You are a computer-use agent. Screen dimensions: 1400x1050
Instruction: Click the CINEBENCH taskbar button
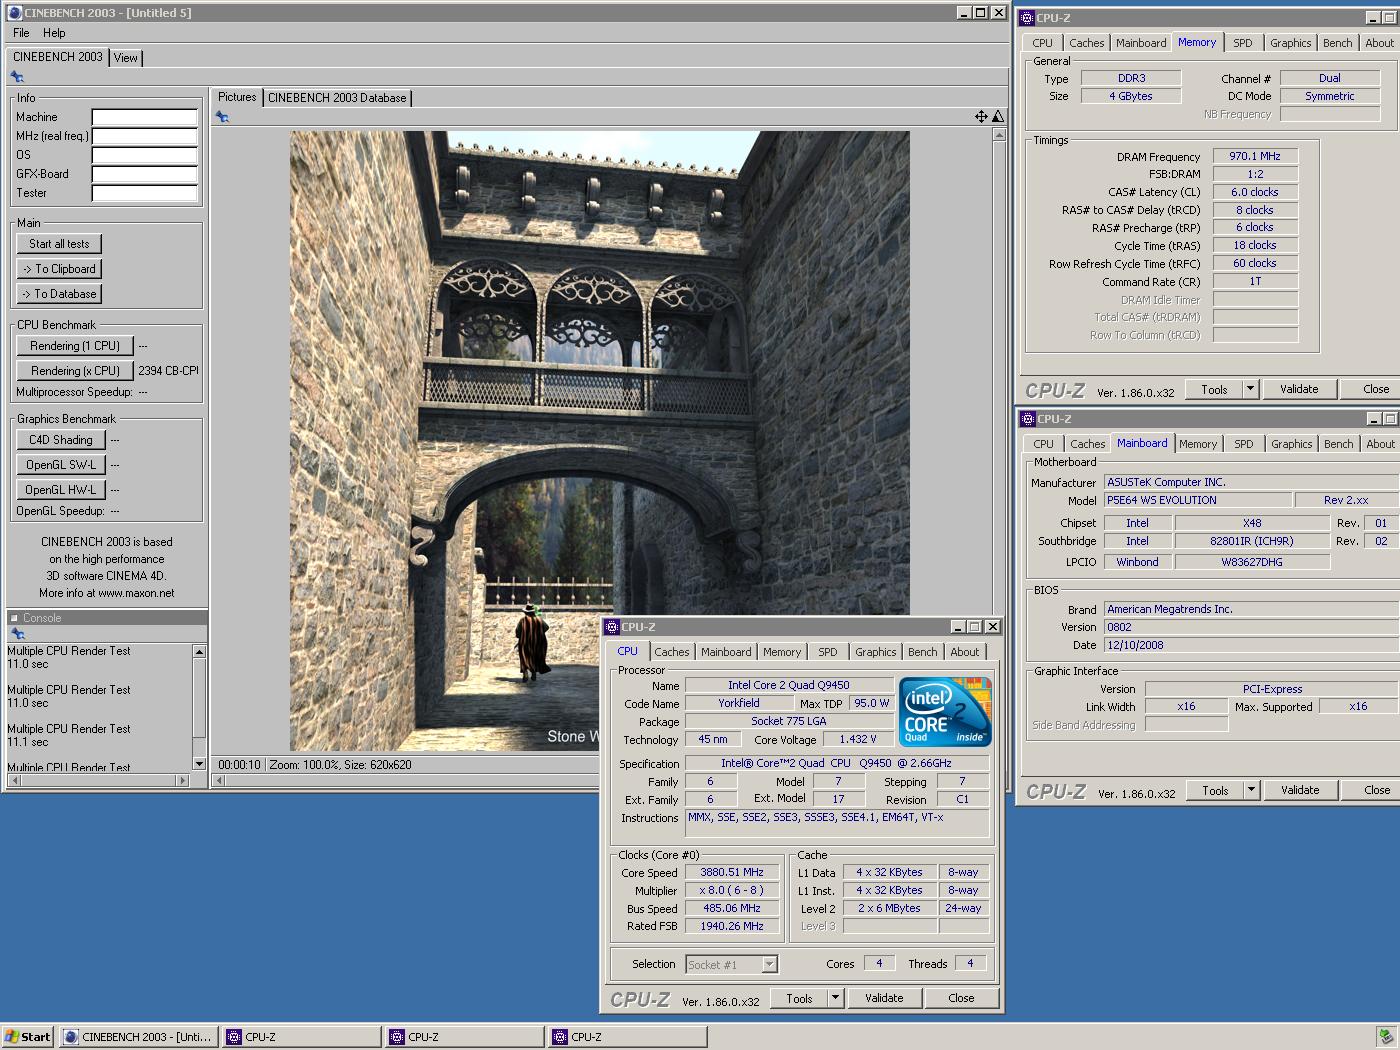coord(138,1037)
